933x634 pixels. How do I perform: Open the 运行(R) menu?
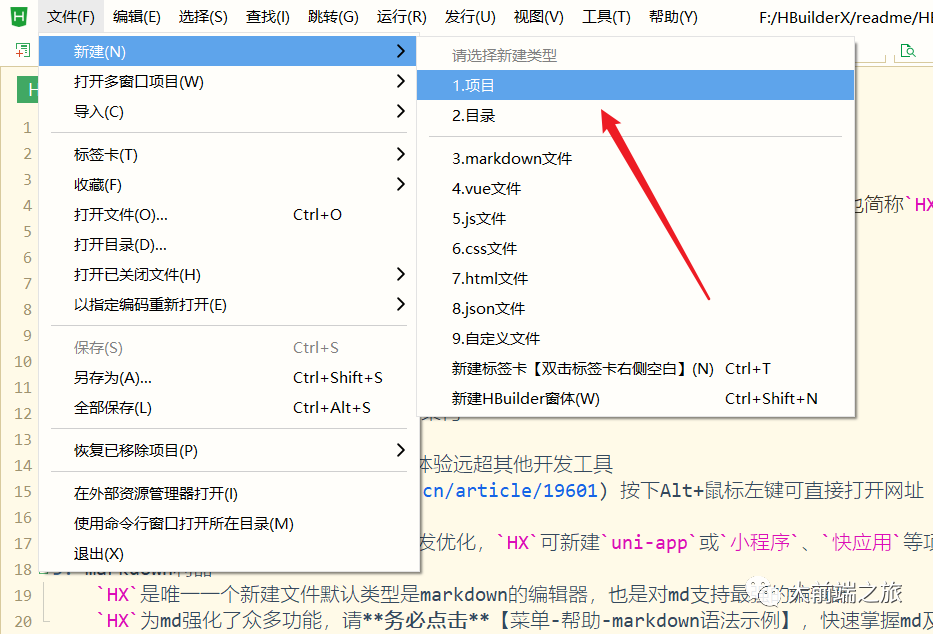click(401, 16)
